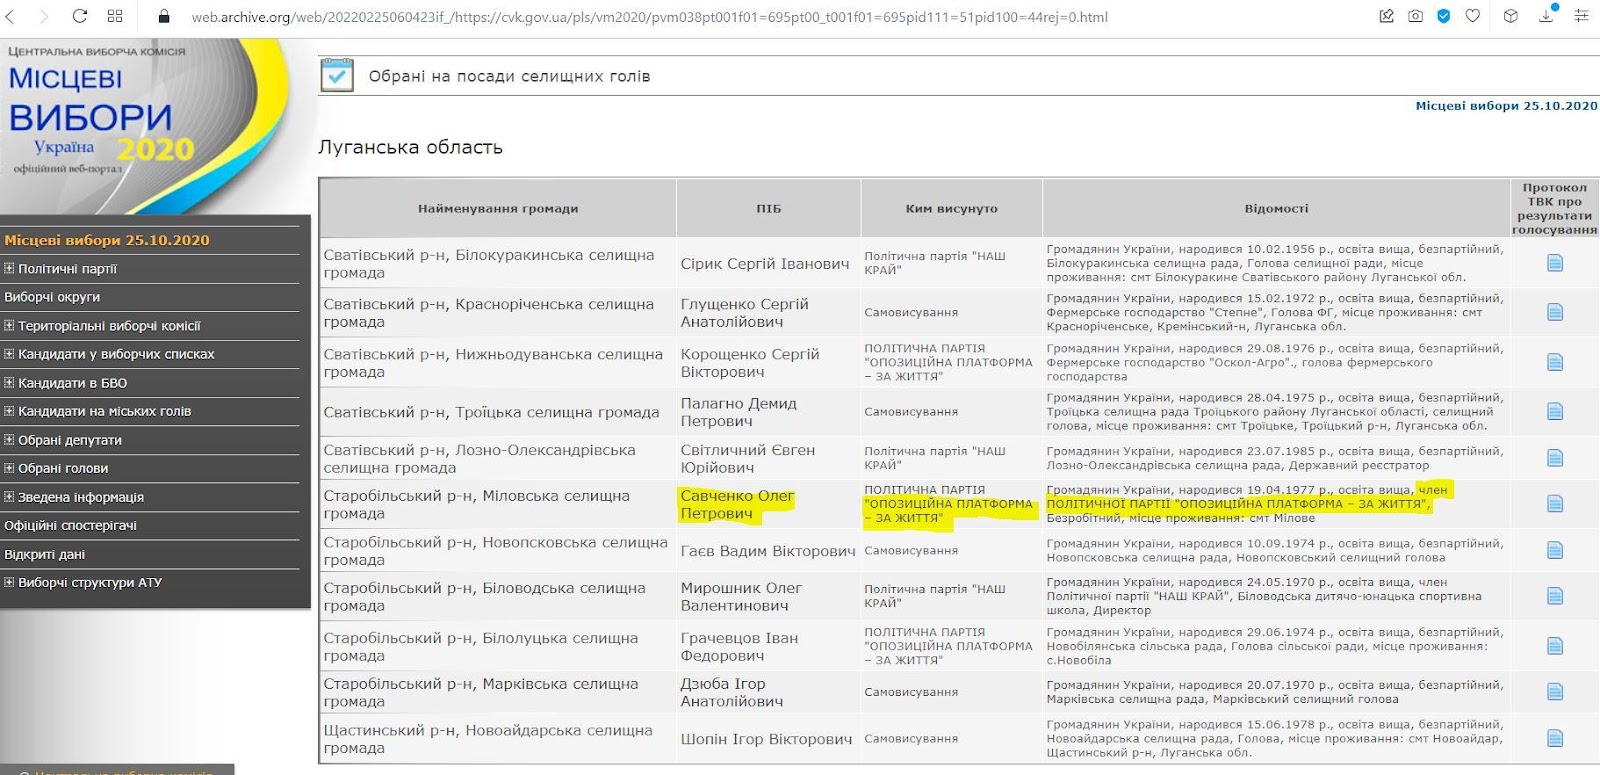Open the blue shield ad blocker icon
Screen dimensions: 1600x775
[x=1443, y=16]
